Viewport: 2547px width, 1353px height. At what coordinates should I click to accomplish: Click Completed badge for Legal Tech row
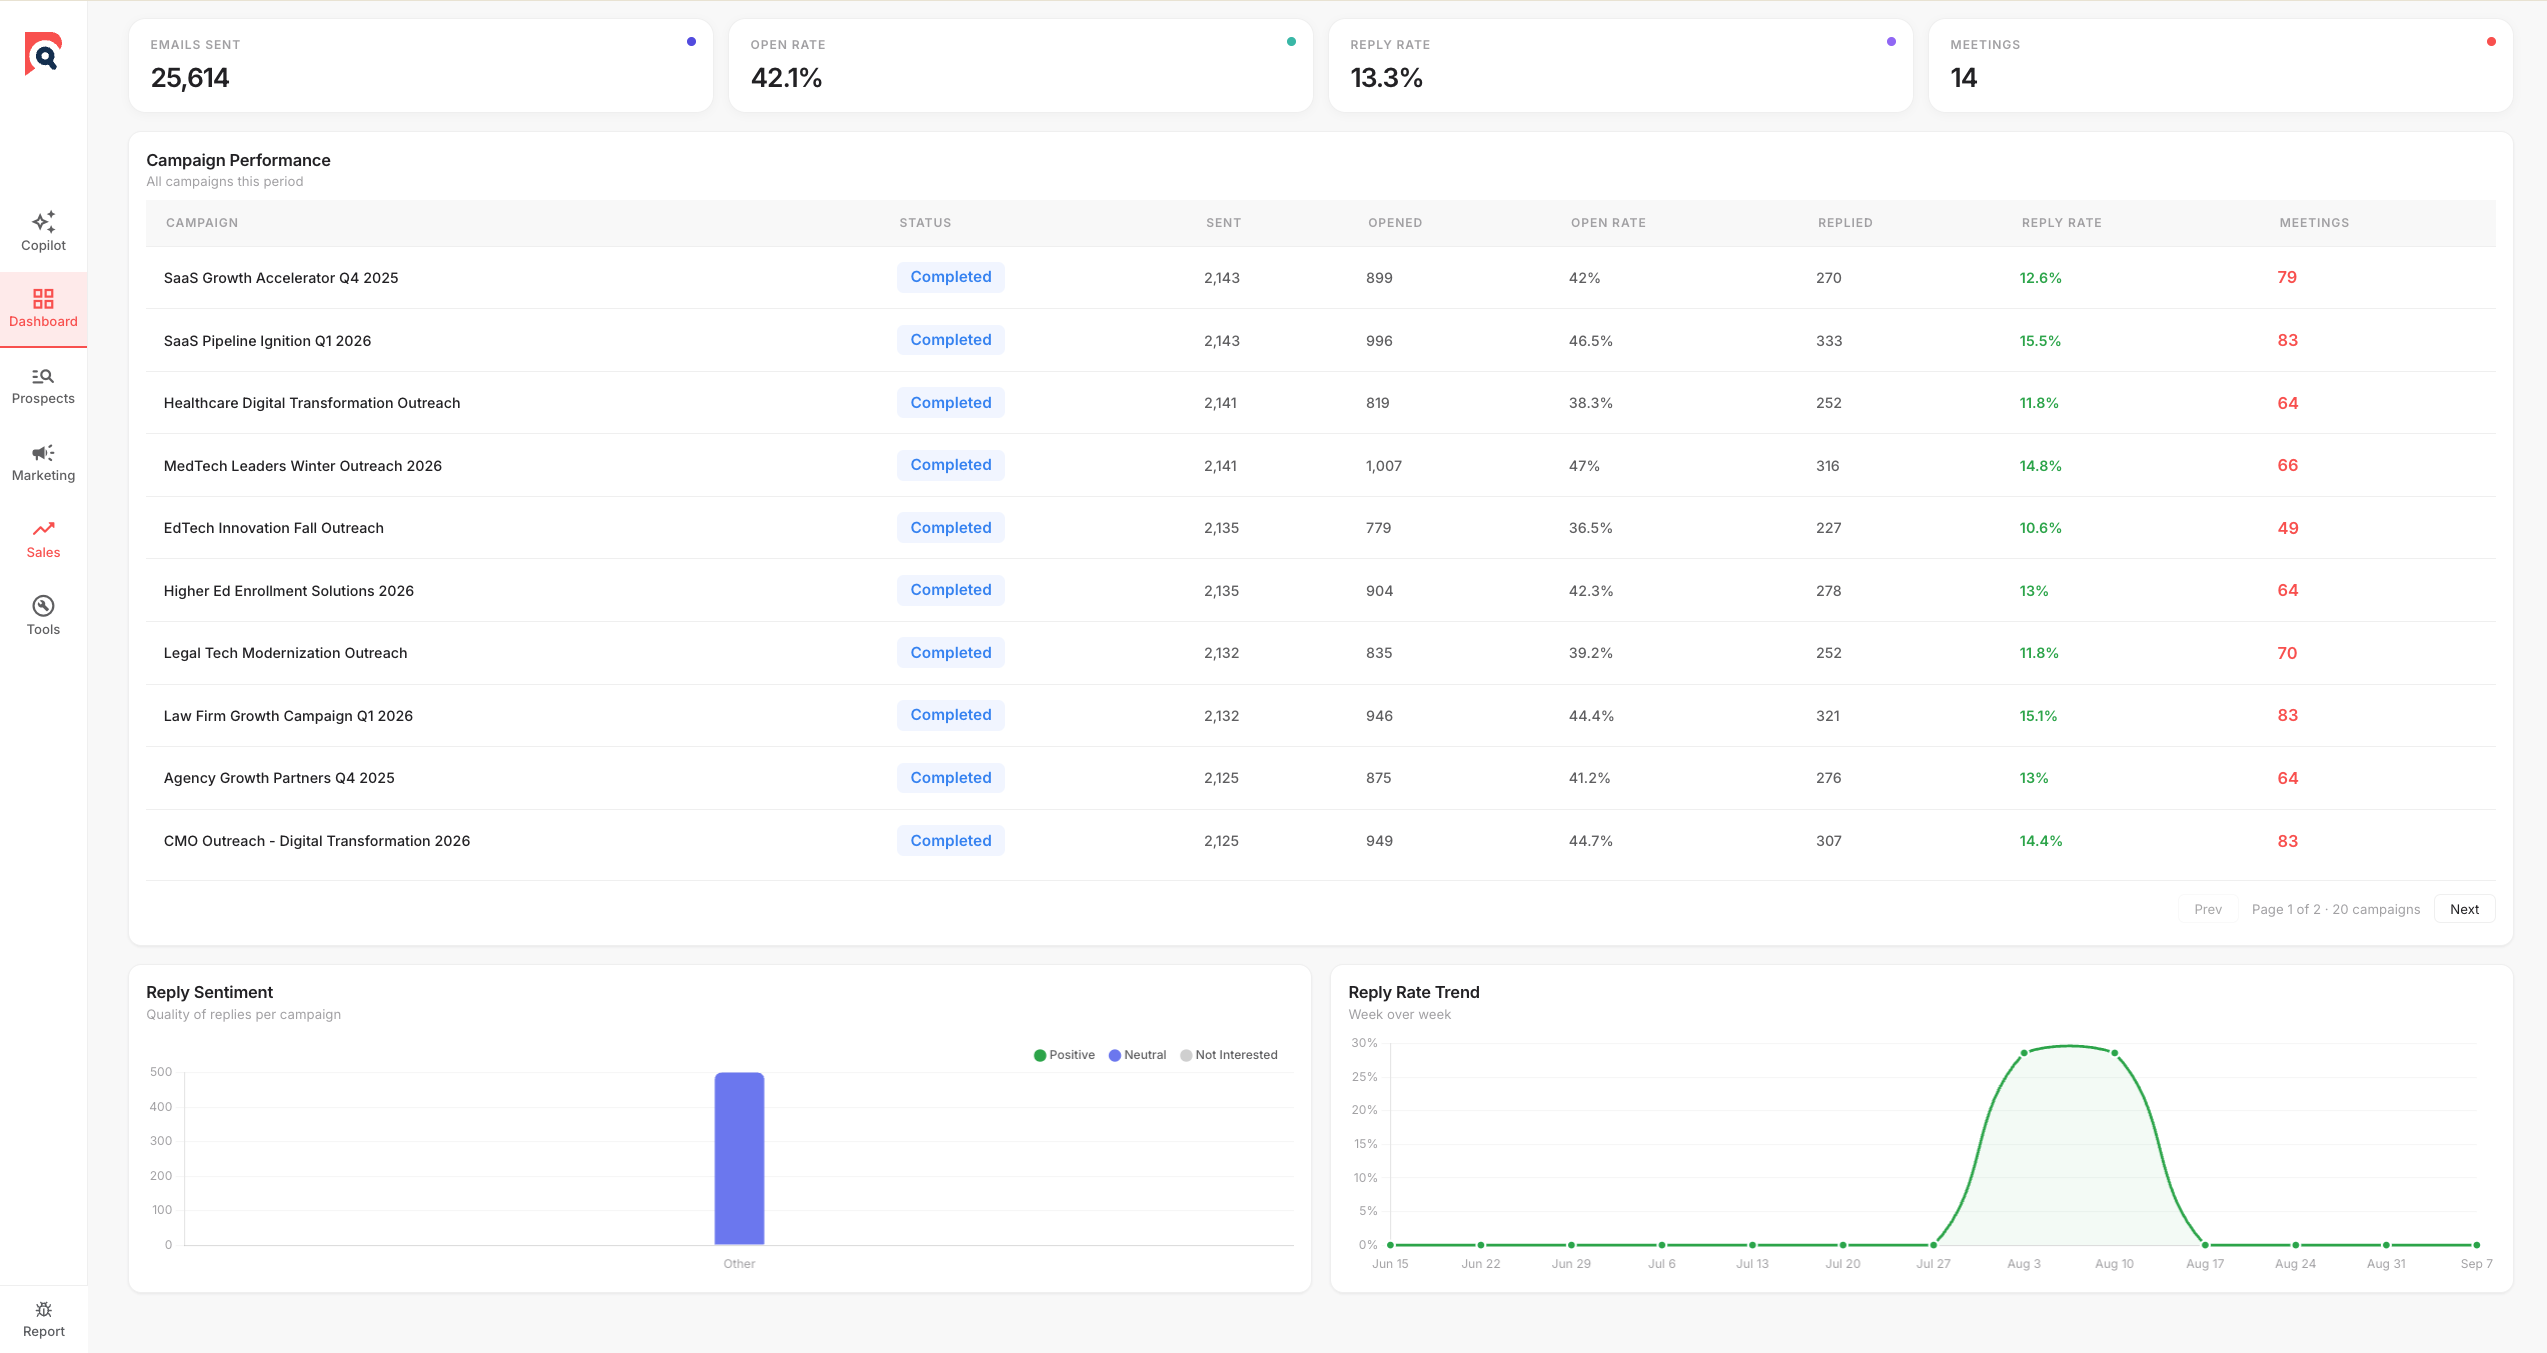click(951, 653)
